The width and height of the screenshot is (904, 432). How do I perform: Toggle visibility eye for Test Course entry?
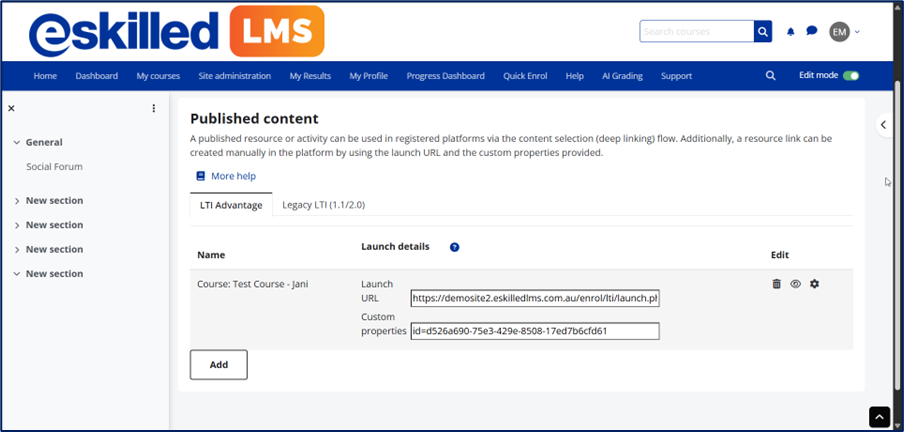tap(796, 284)
